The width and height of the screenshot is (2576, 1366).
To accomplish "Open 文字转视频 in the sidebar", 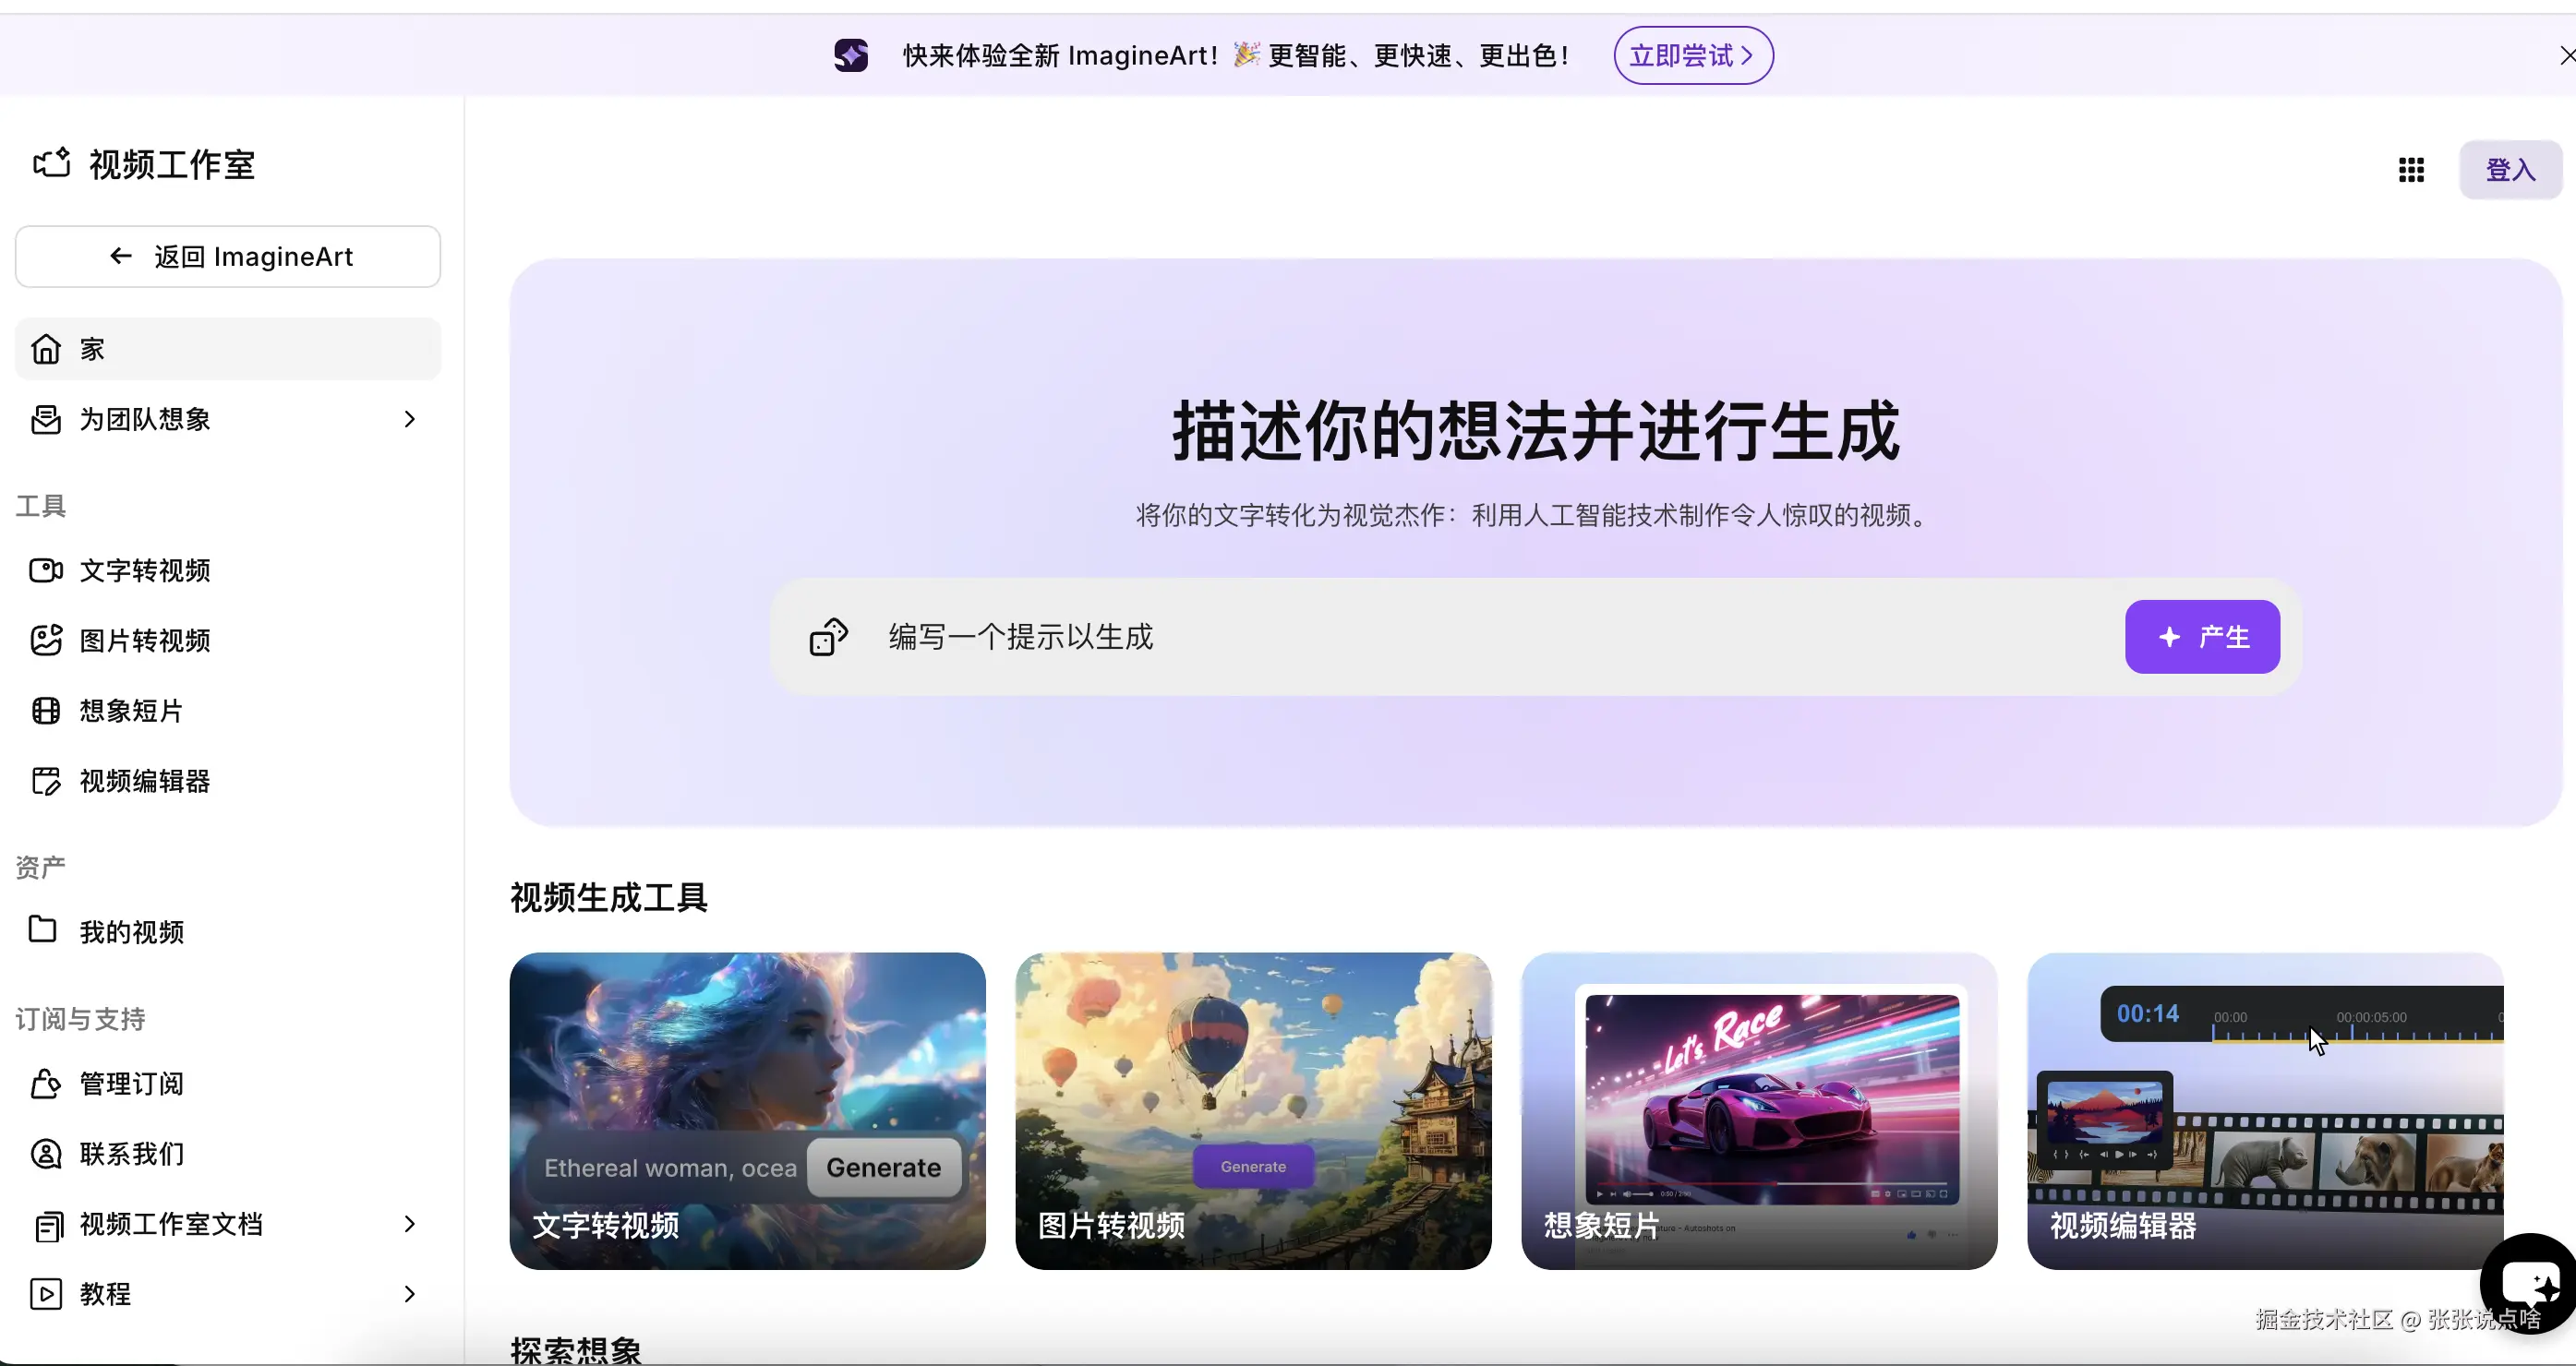I will (x=145, y=570).
